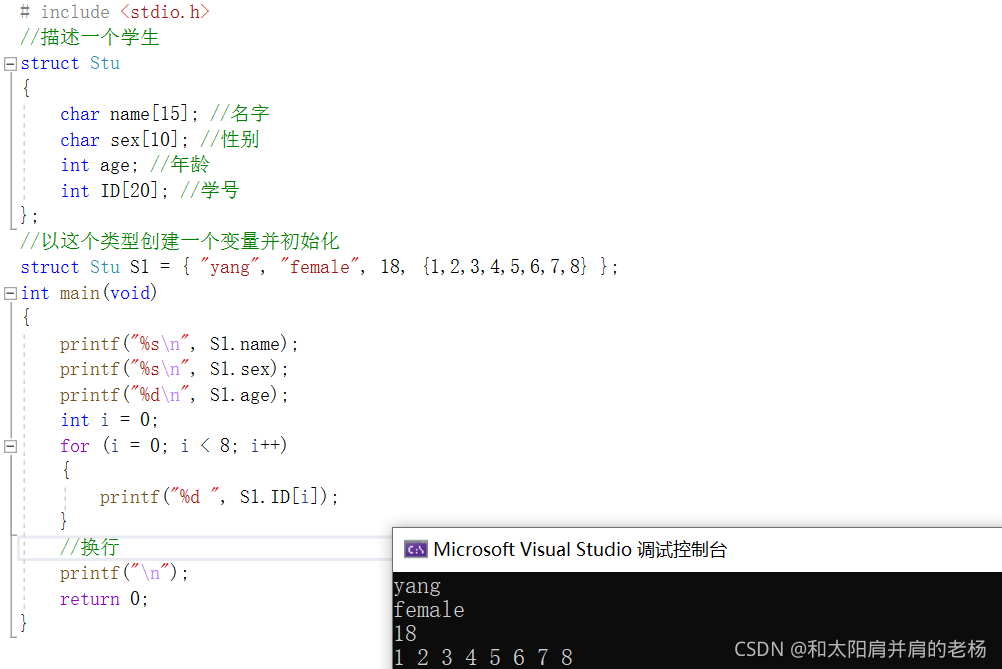Click the int i = 0 line
Image resolution: width=1002 pixels, height=669 pixels.
click(x=109, y=420)
